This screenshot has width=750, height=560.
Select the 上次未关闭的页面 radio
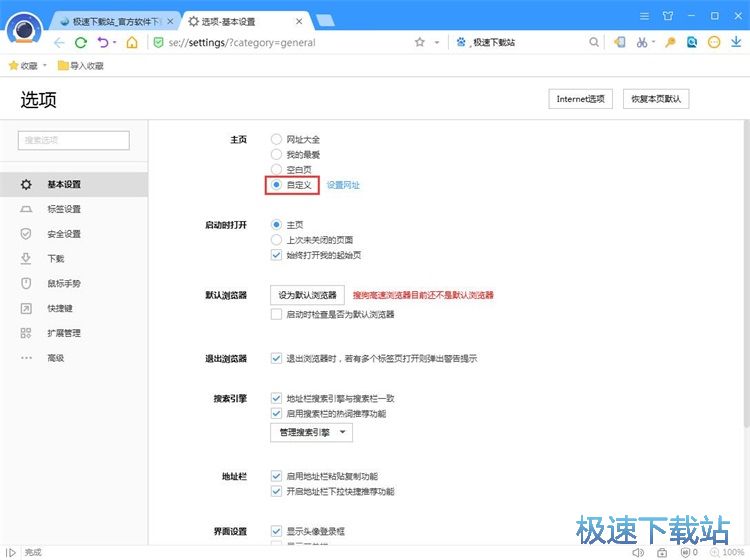(x=276, y=240)
